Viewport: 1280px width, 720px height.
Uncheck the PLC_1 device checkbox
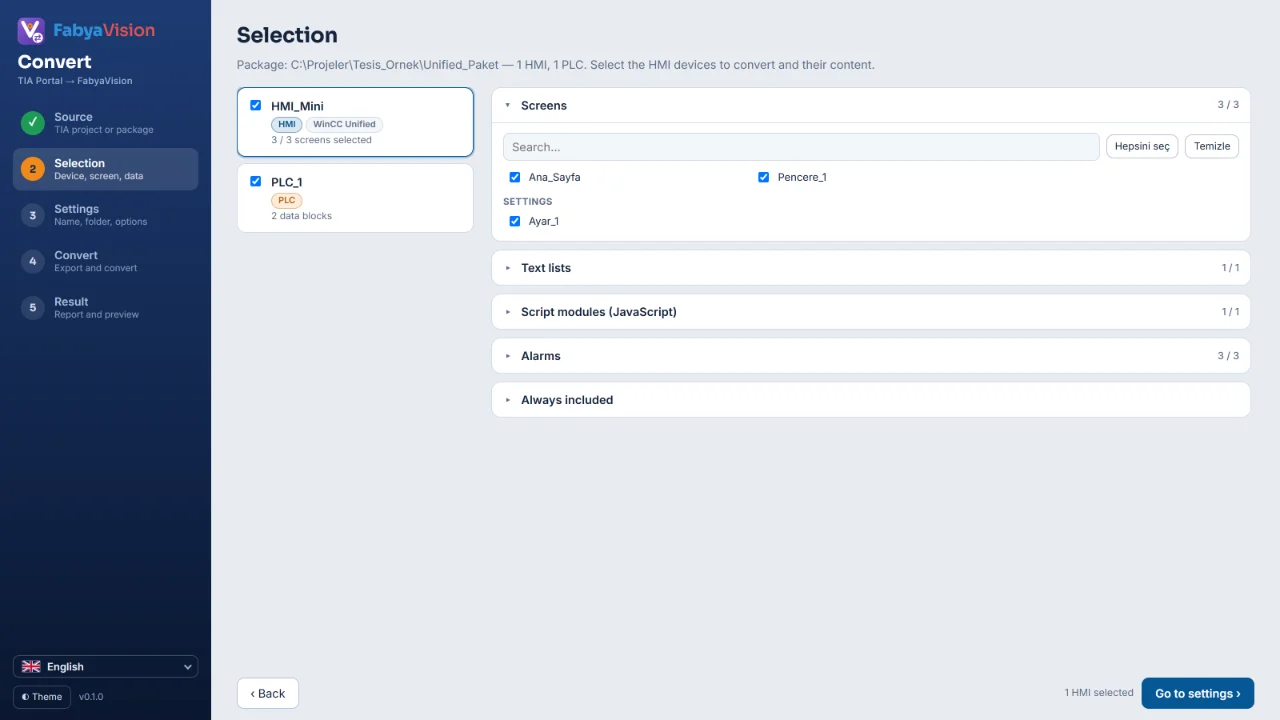click(256, 181)
